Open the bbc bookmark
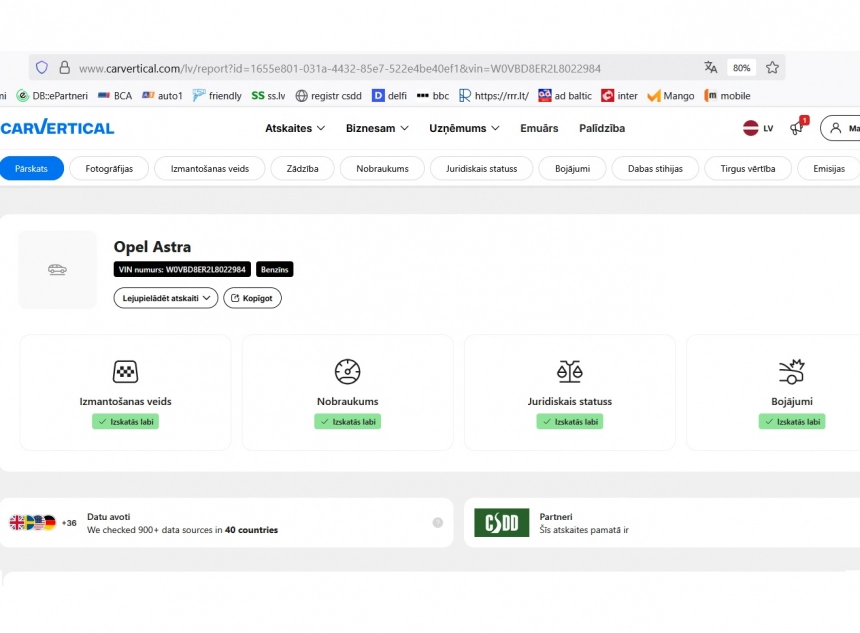The width and height of the screenshot is (860, 633). coord(433,96)
